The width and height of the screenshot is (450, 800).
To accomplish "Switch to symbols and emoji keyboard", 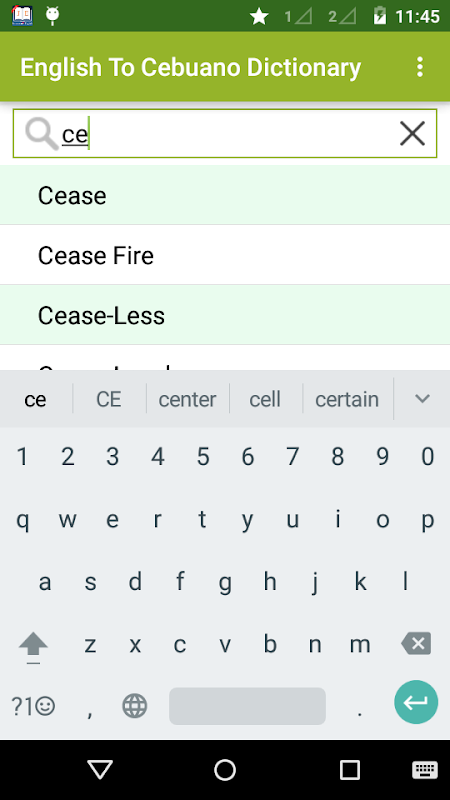I will click(33, 706).
